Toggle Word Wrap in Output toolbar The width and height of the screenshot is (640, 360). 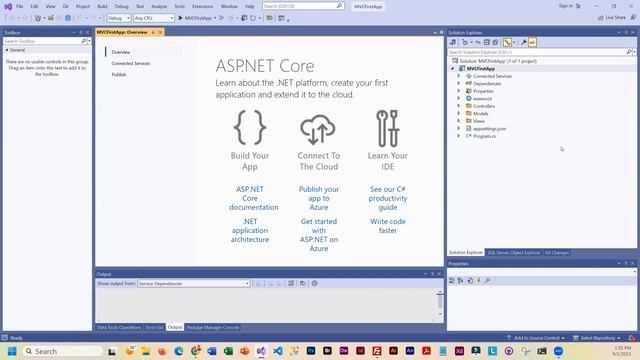(x=303, y=283)
